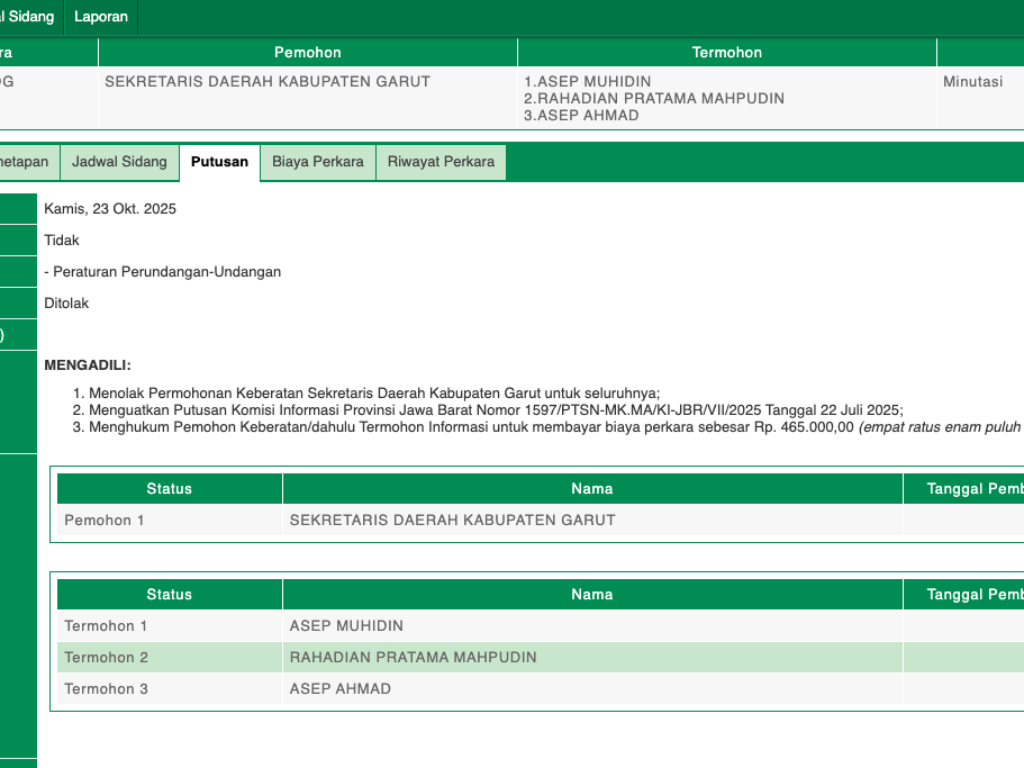The height and width of the screenshot is (768, 1024).
Task: Open the Biaya Perkara tab
Action: [x=317, y=162]
